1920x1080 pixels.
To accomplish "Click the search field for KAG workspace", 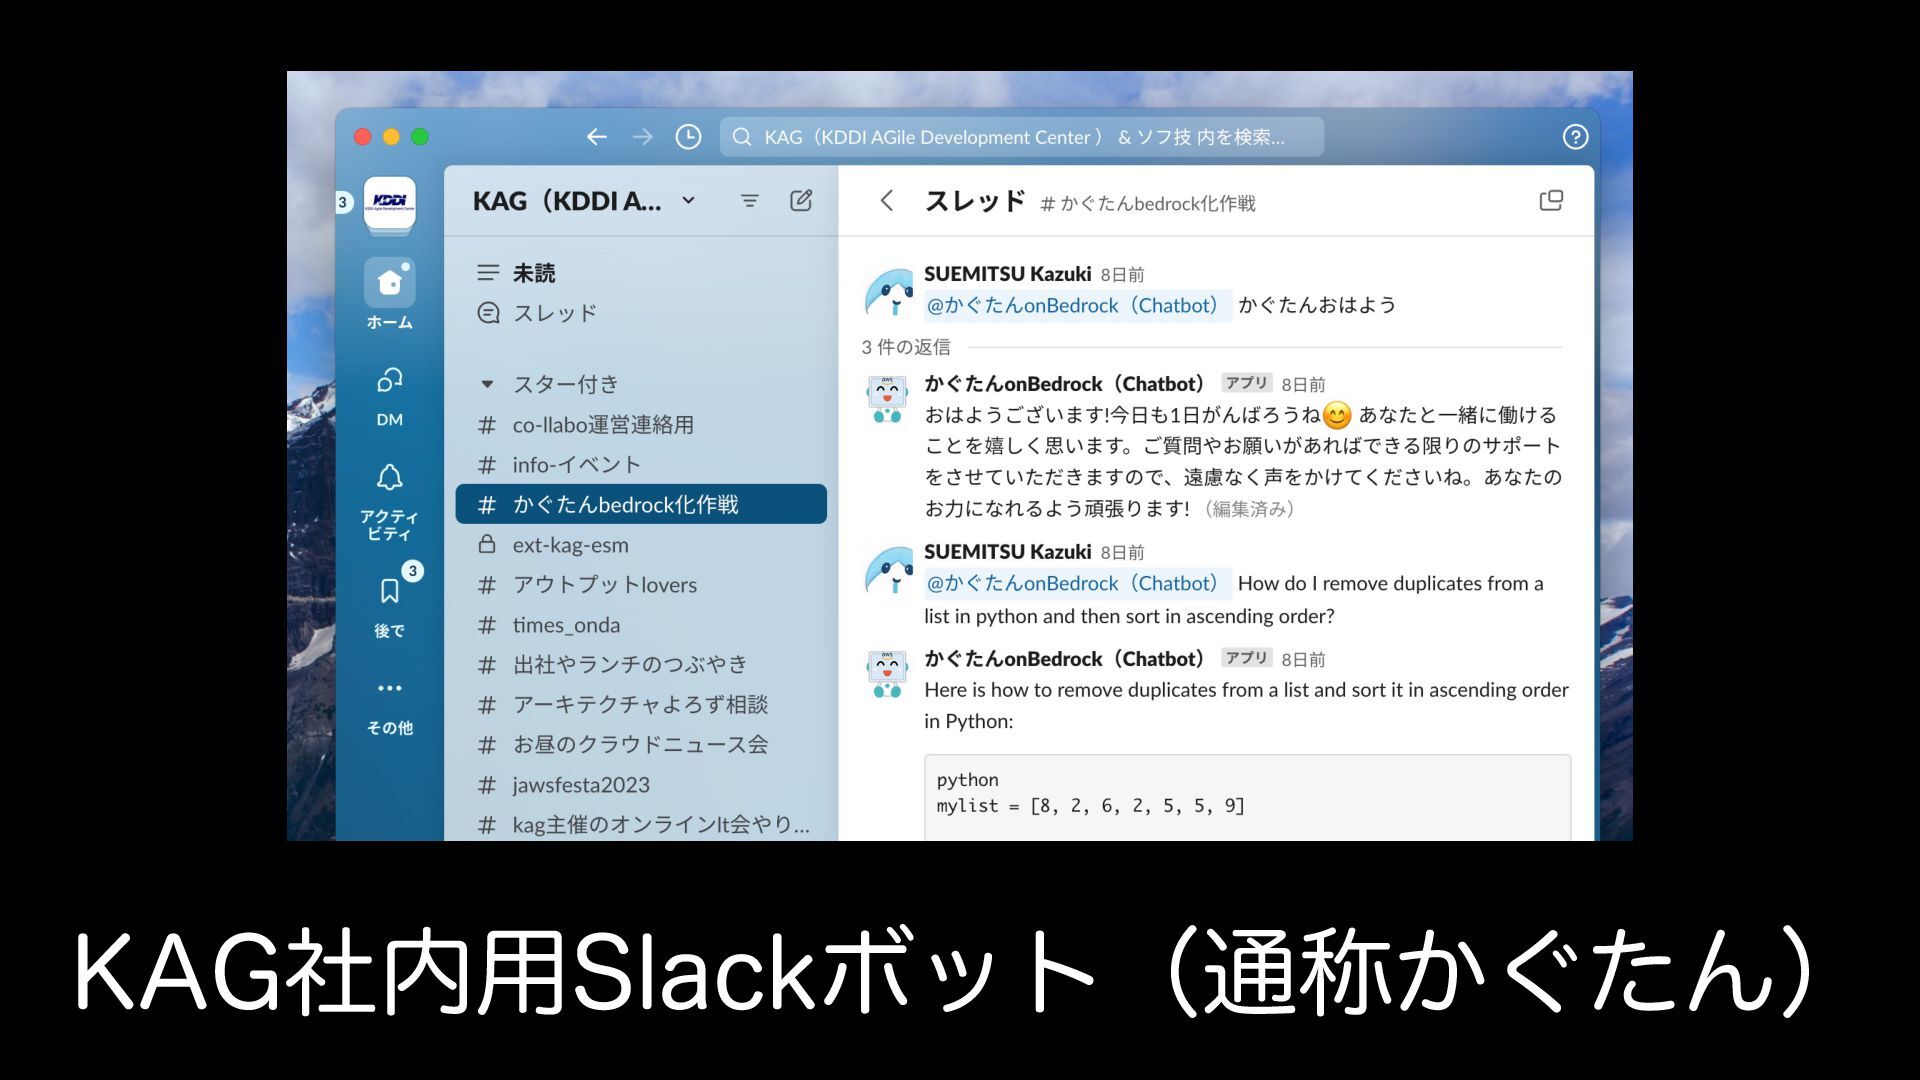I will point(1022,137).
